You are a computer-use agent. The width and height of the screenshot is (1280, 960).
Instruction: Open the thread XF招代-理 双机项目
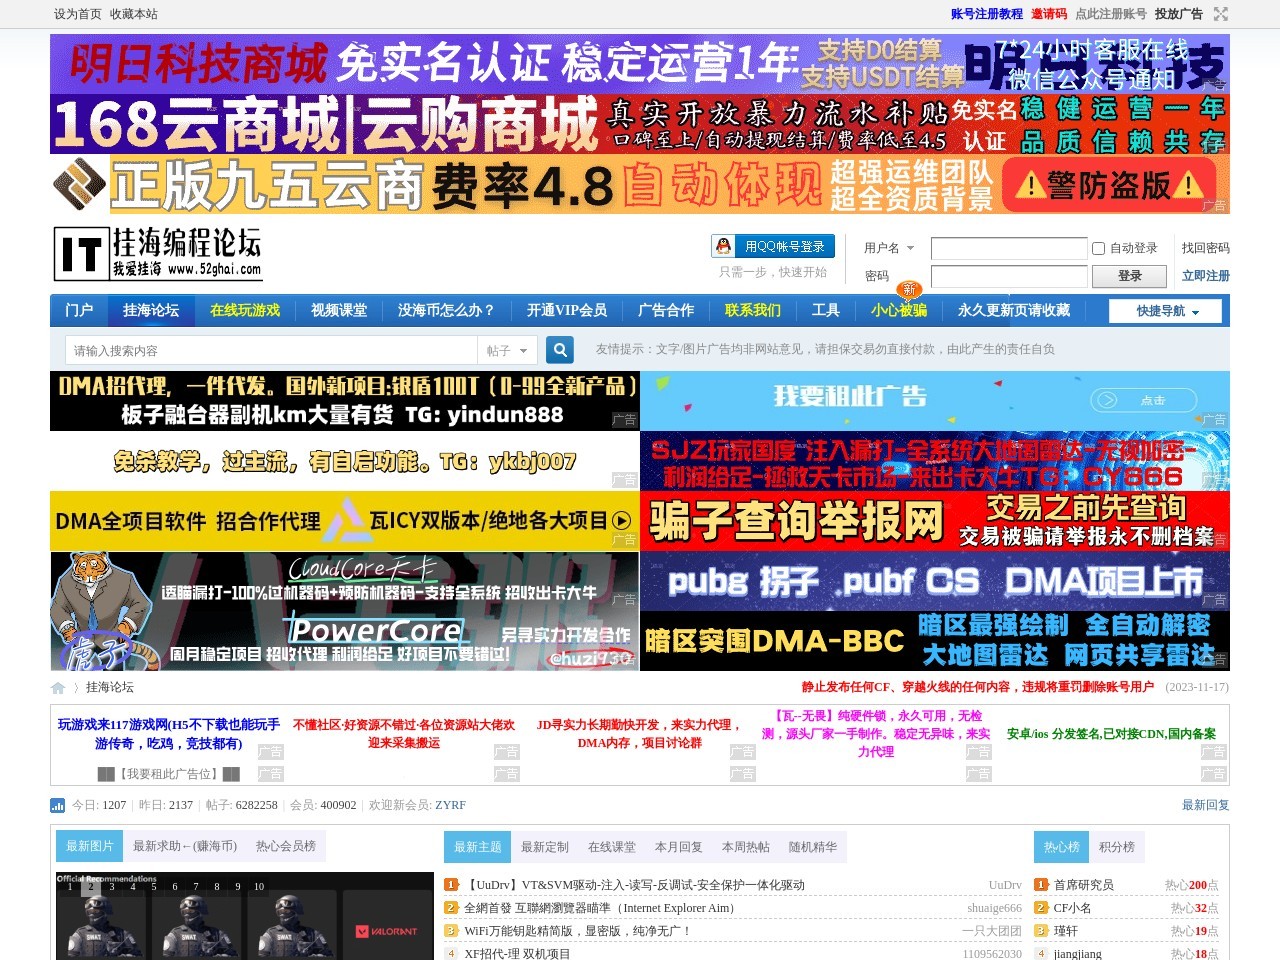point(517,954)
